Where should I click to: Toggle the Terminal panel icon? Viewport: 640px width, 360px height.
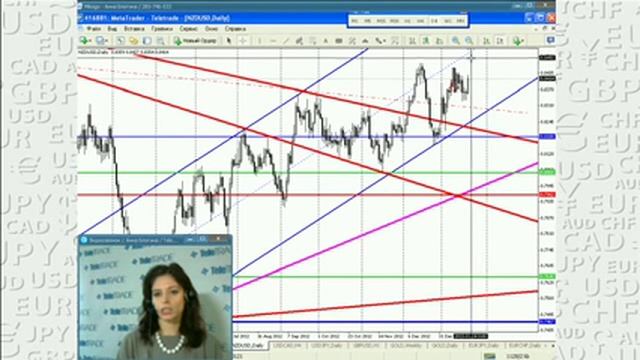click(x=160, y=40)
